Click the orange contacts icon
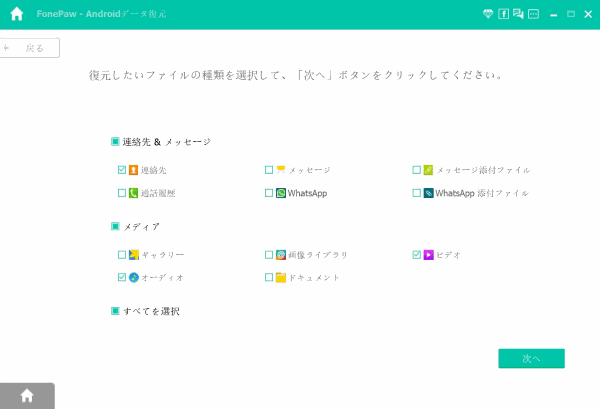The width and height of the screenshot is (600, 409). (x=133, y=170)
